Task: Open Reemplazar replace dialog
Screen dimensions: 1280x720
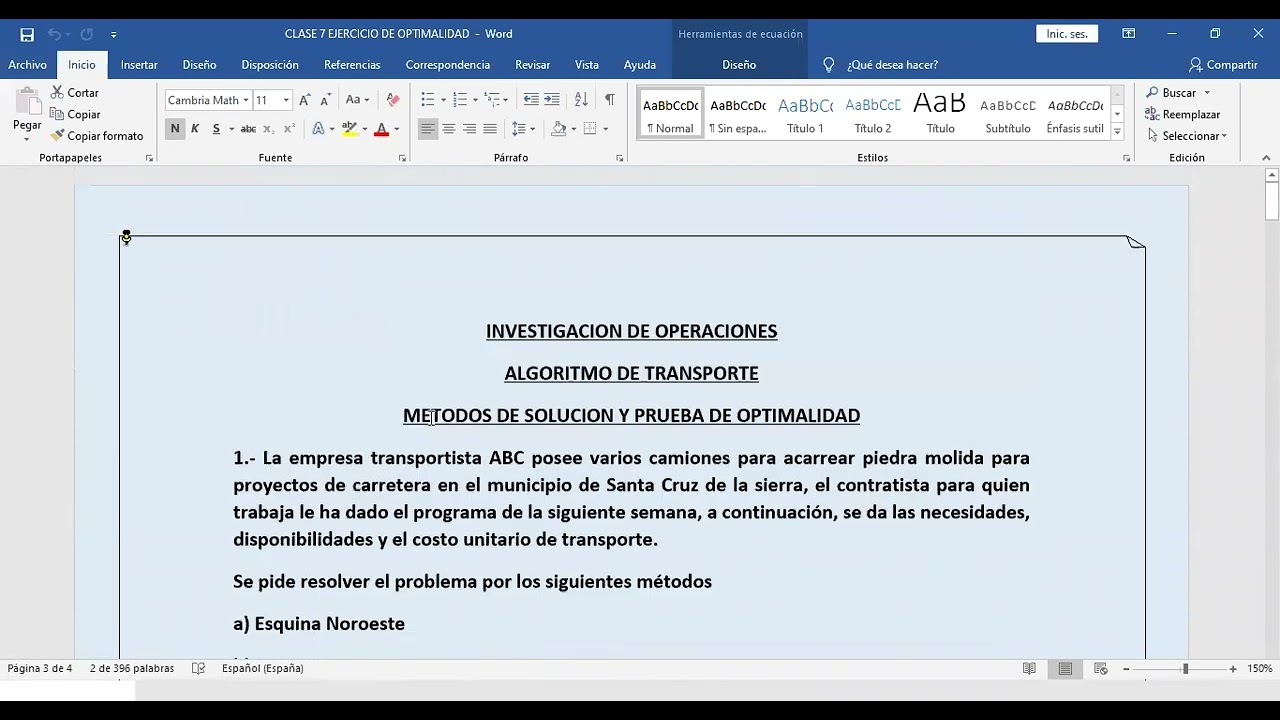Action: tap(1184, 114)
